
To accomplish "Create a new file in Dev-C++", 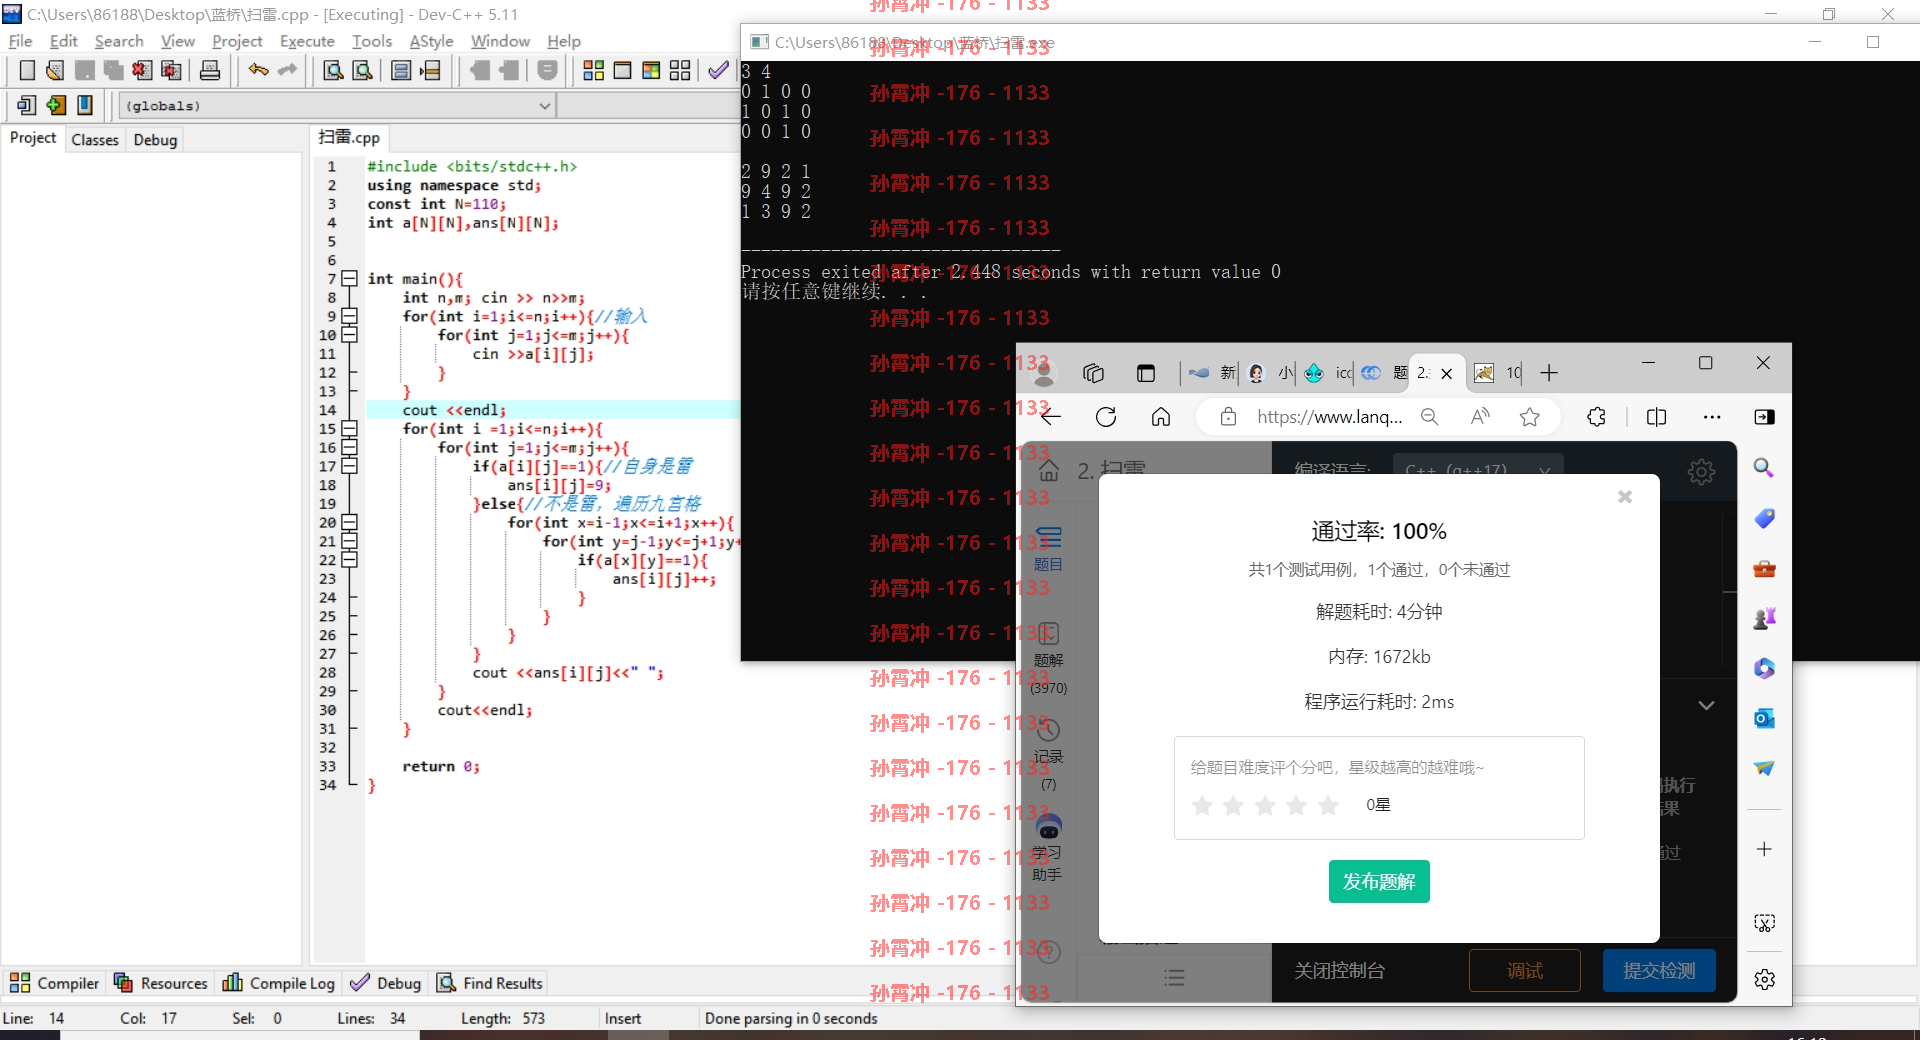I will [x=27, y=70].
